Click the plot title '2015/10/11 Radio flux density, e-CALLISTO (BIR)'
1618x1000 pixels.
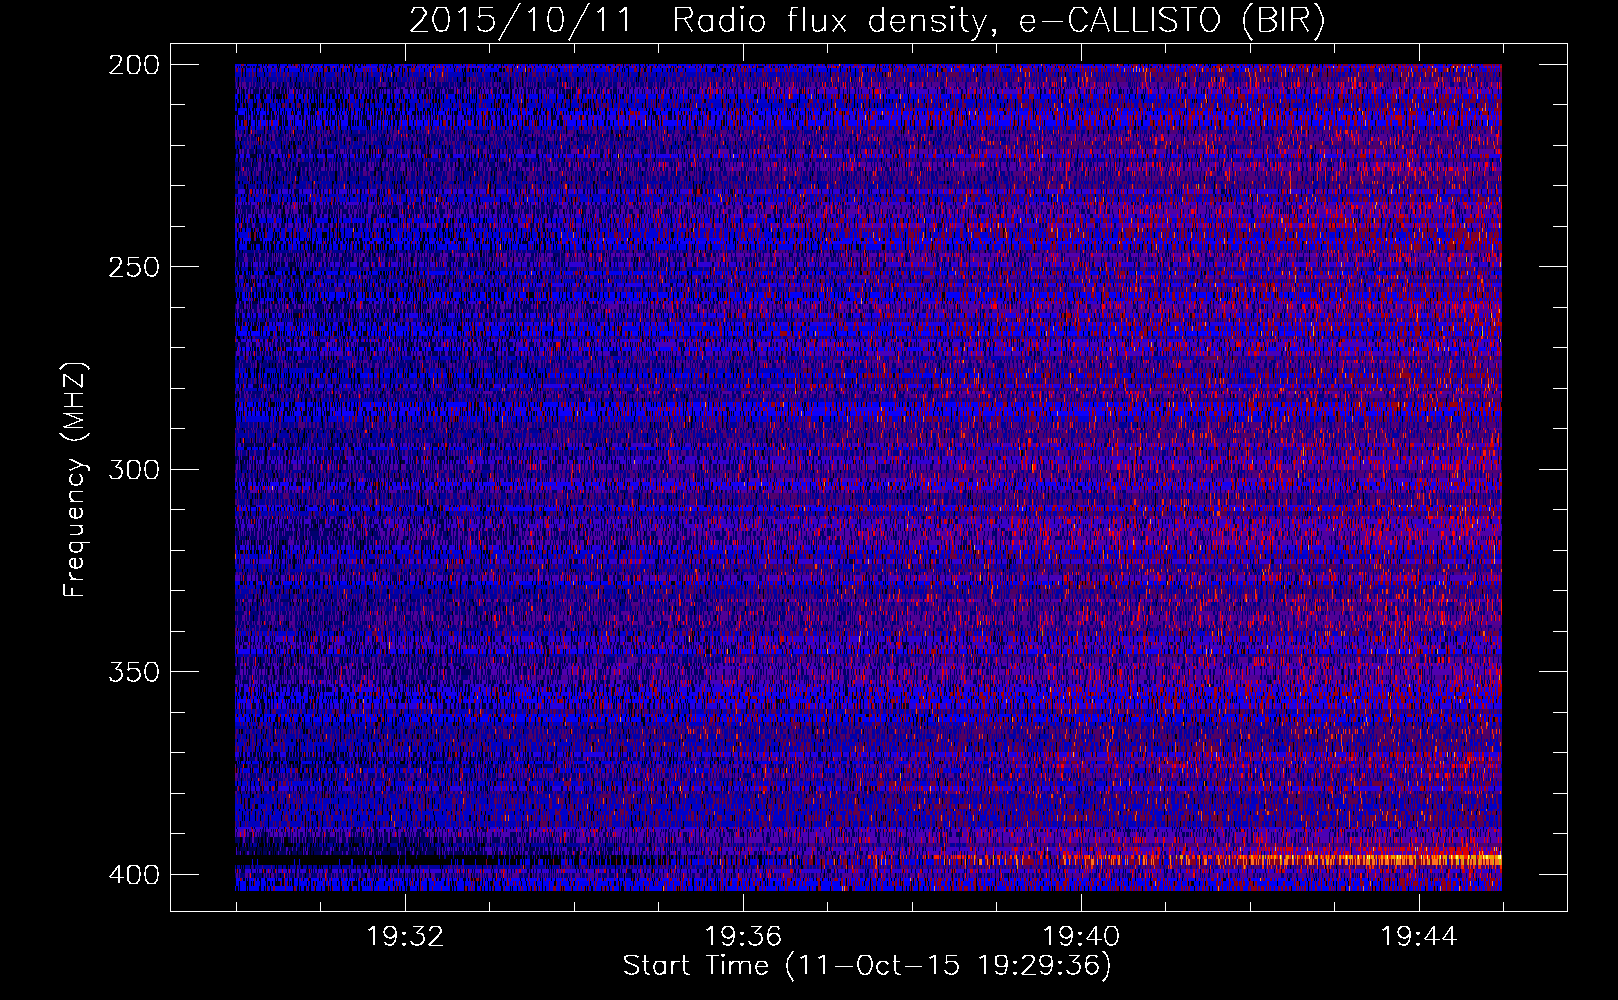[867, 21]
